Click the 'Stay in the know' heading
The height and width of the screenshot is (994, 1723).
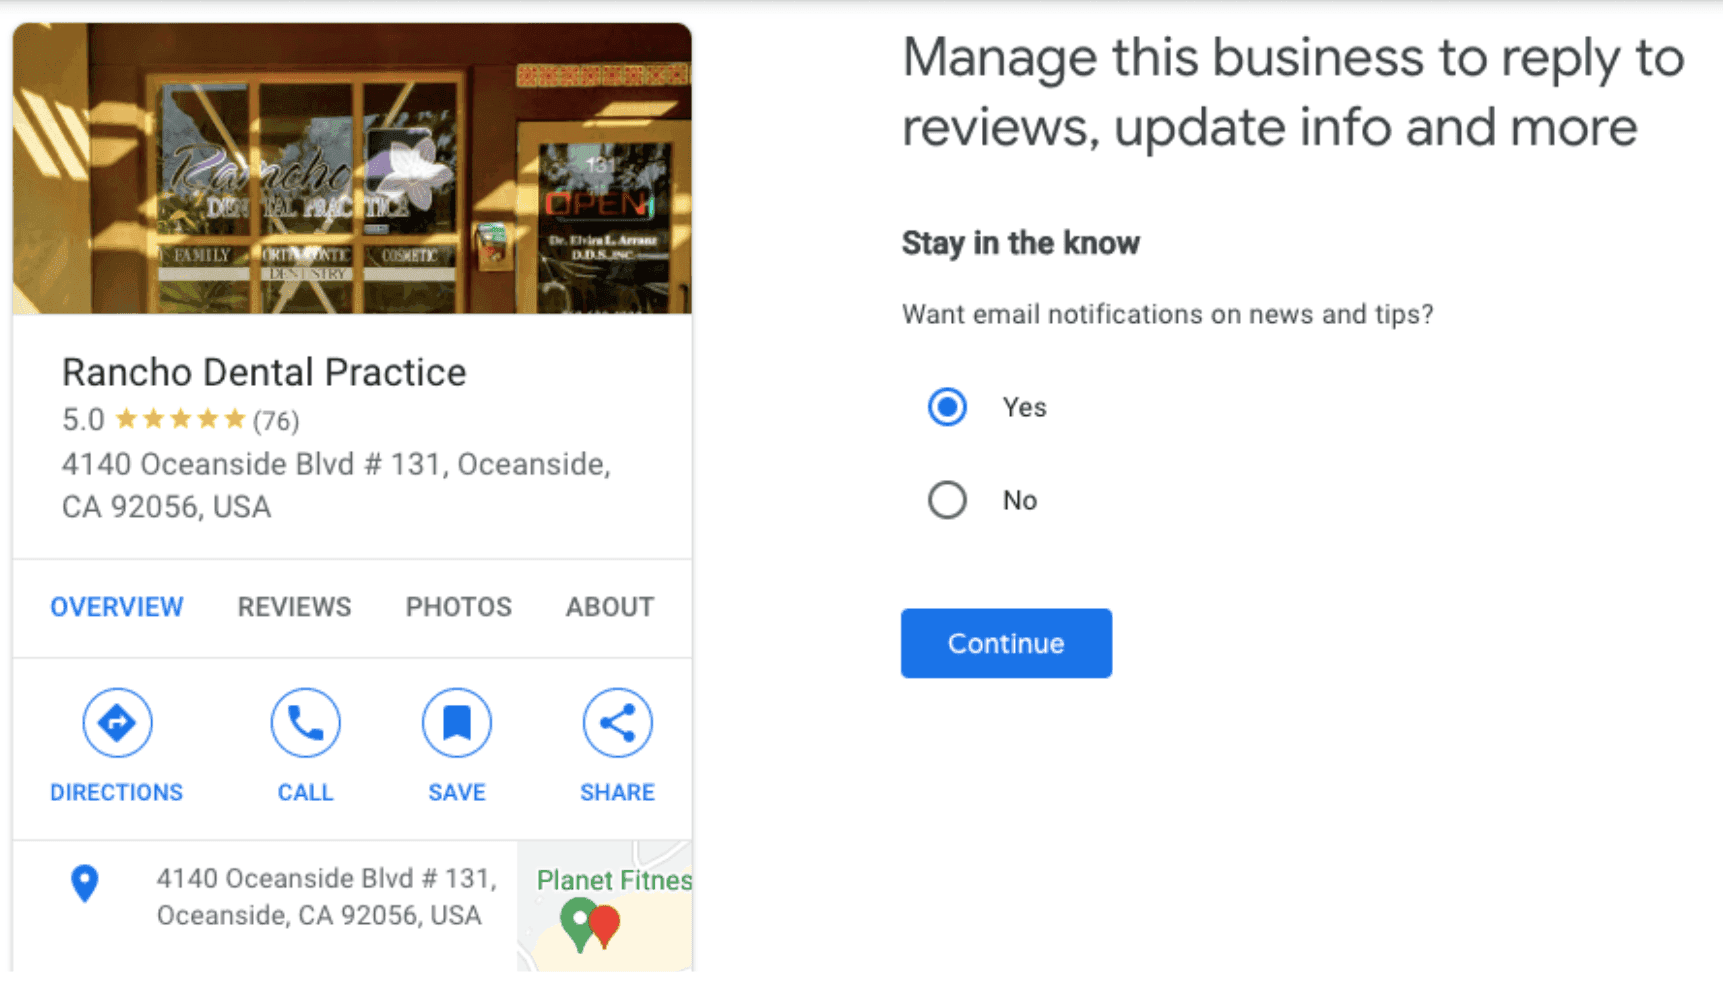tap(1021, 243)
